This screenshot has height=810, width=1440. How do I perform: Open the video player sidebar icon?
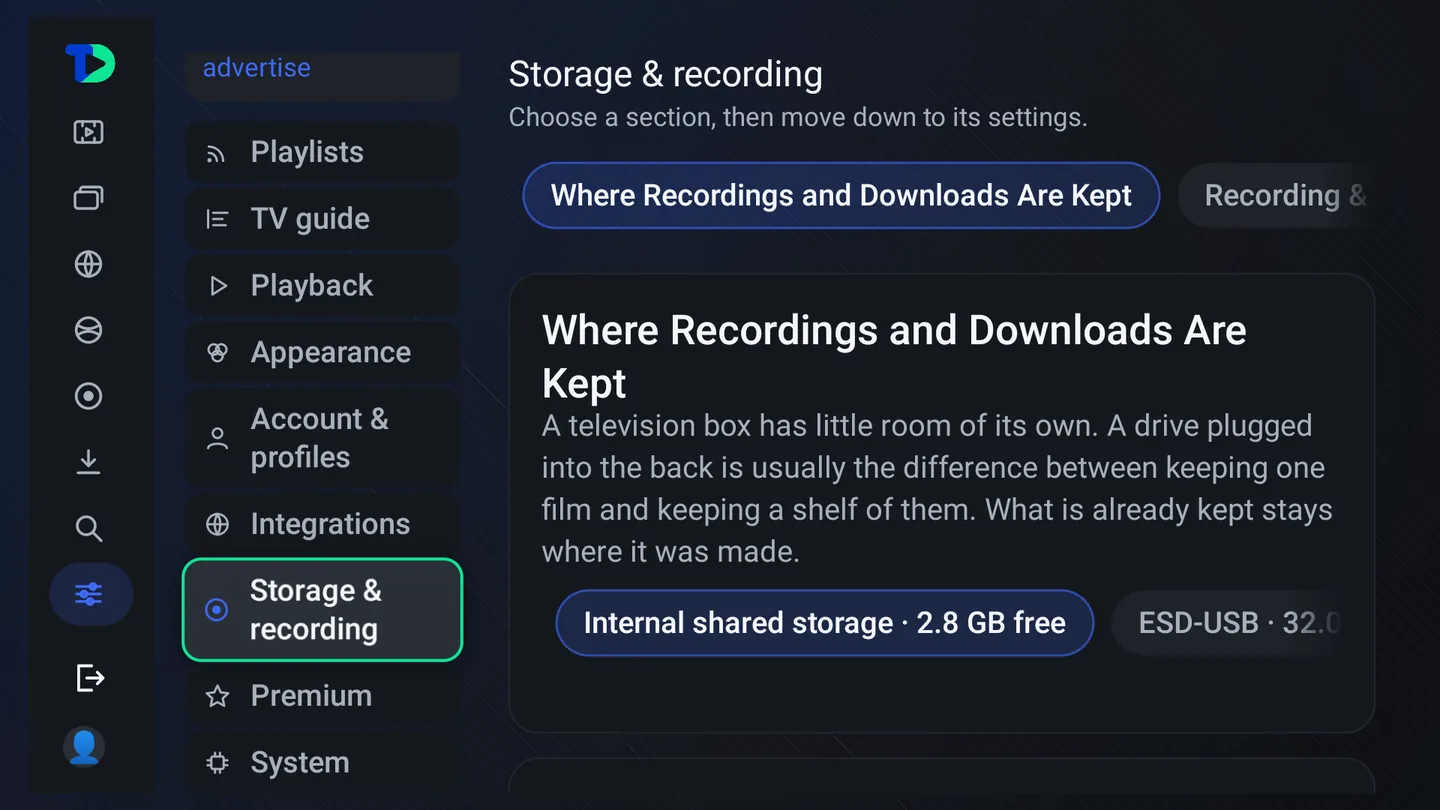coord(89,131)
